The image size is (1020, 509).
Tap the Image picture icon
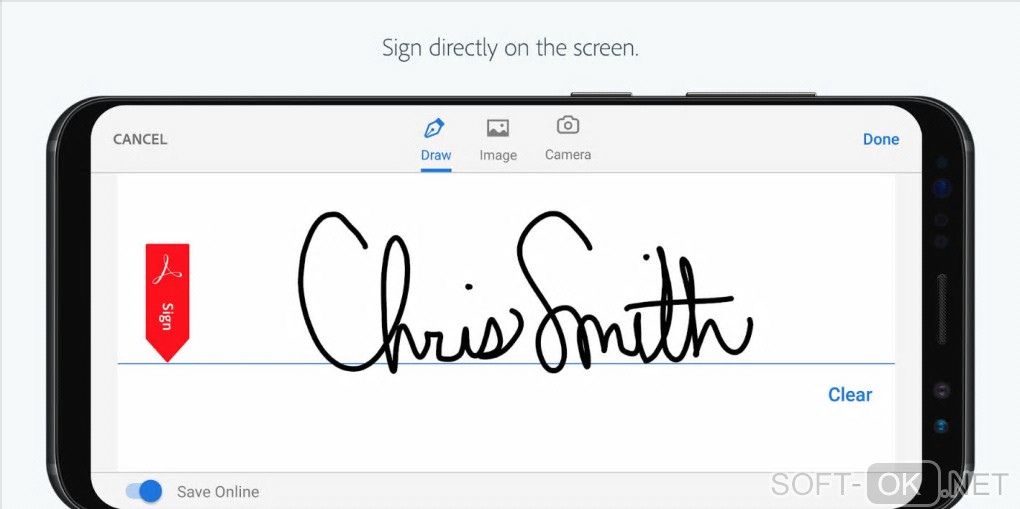pos(498,128)
